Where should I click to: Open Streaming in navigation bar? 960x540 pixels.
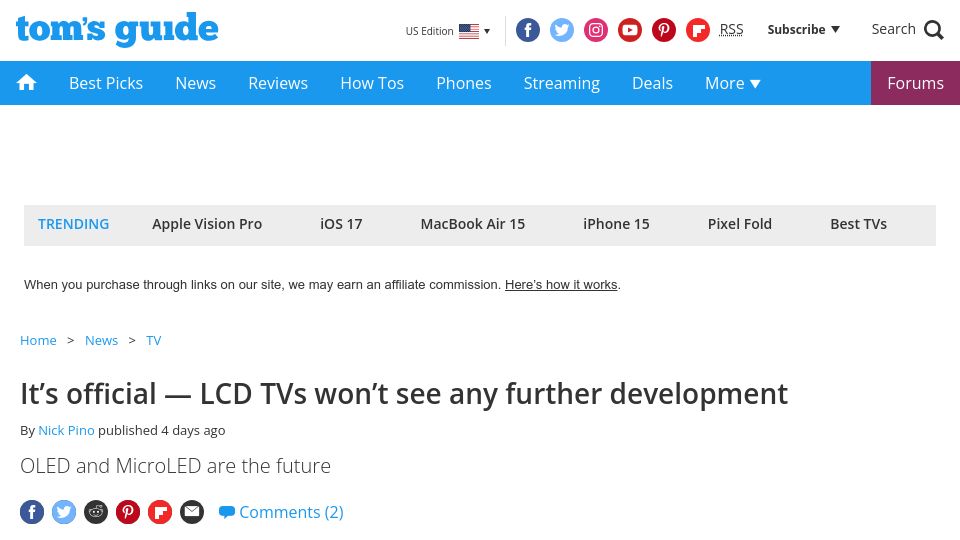pos(561,83)
